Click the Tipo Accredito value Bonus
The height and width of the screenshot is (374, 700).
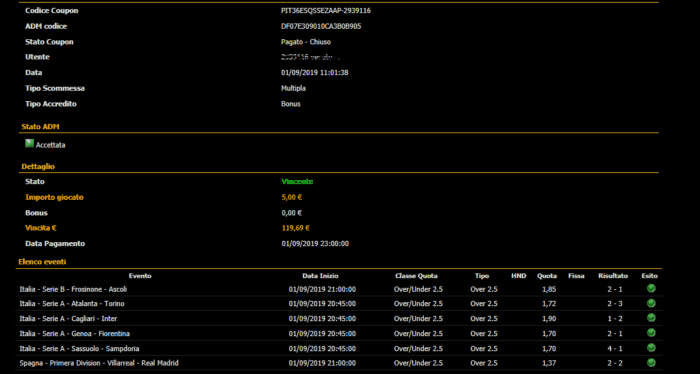(291, 104)
